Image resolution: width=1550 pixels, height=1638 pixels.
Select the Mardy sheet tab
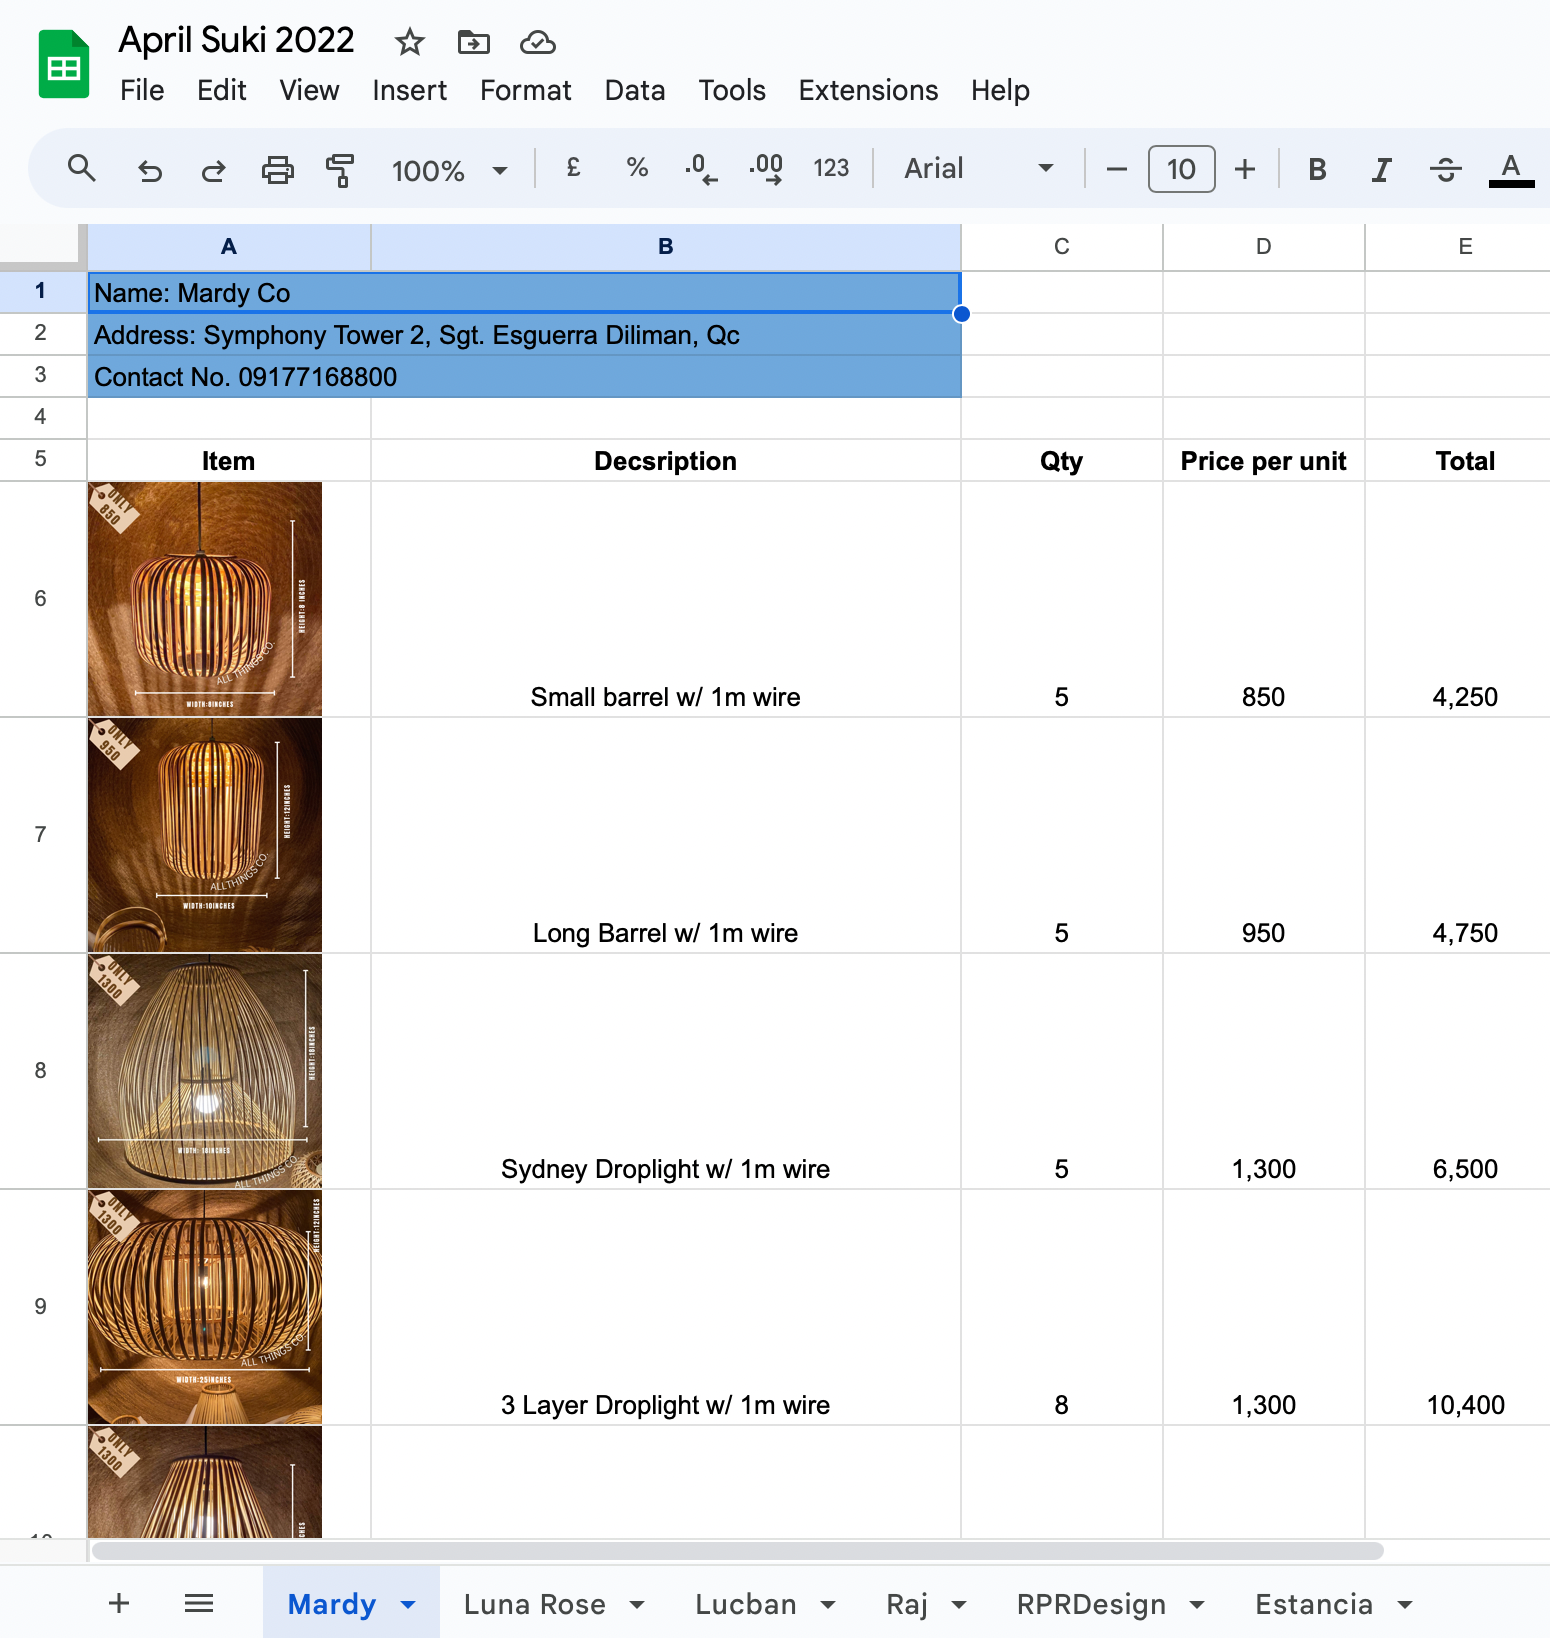pyautogui.click(x=331, y=1604)
